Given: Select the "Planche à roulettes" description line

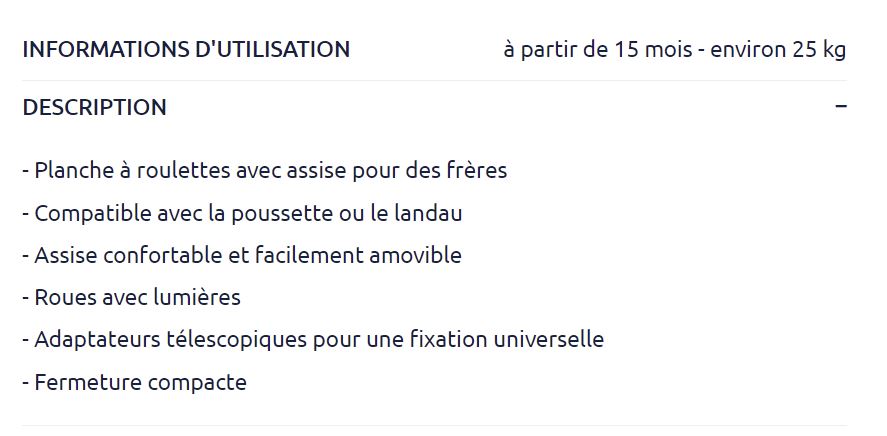Looking at the screenshot, I should (264, 170).
